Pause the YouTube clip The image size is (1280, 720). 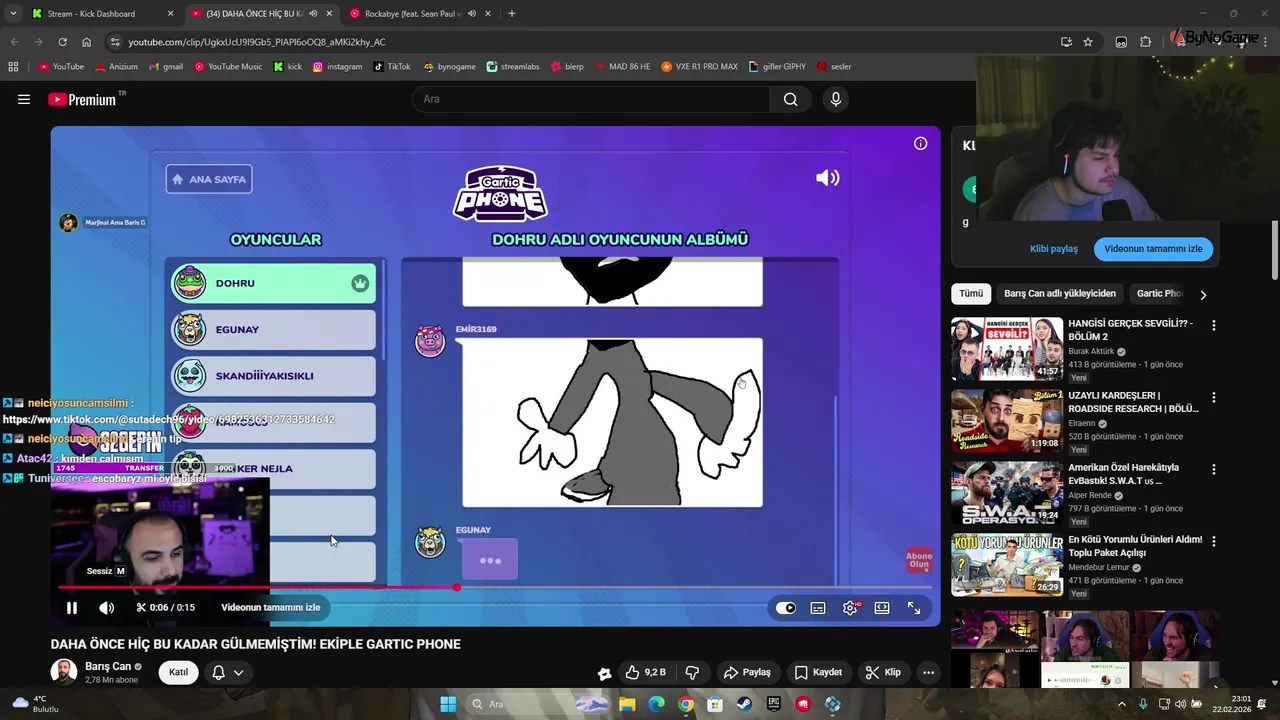pos(72,607)
